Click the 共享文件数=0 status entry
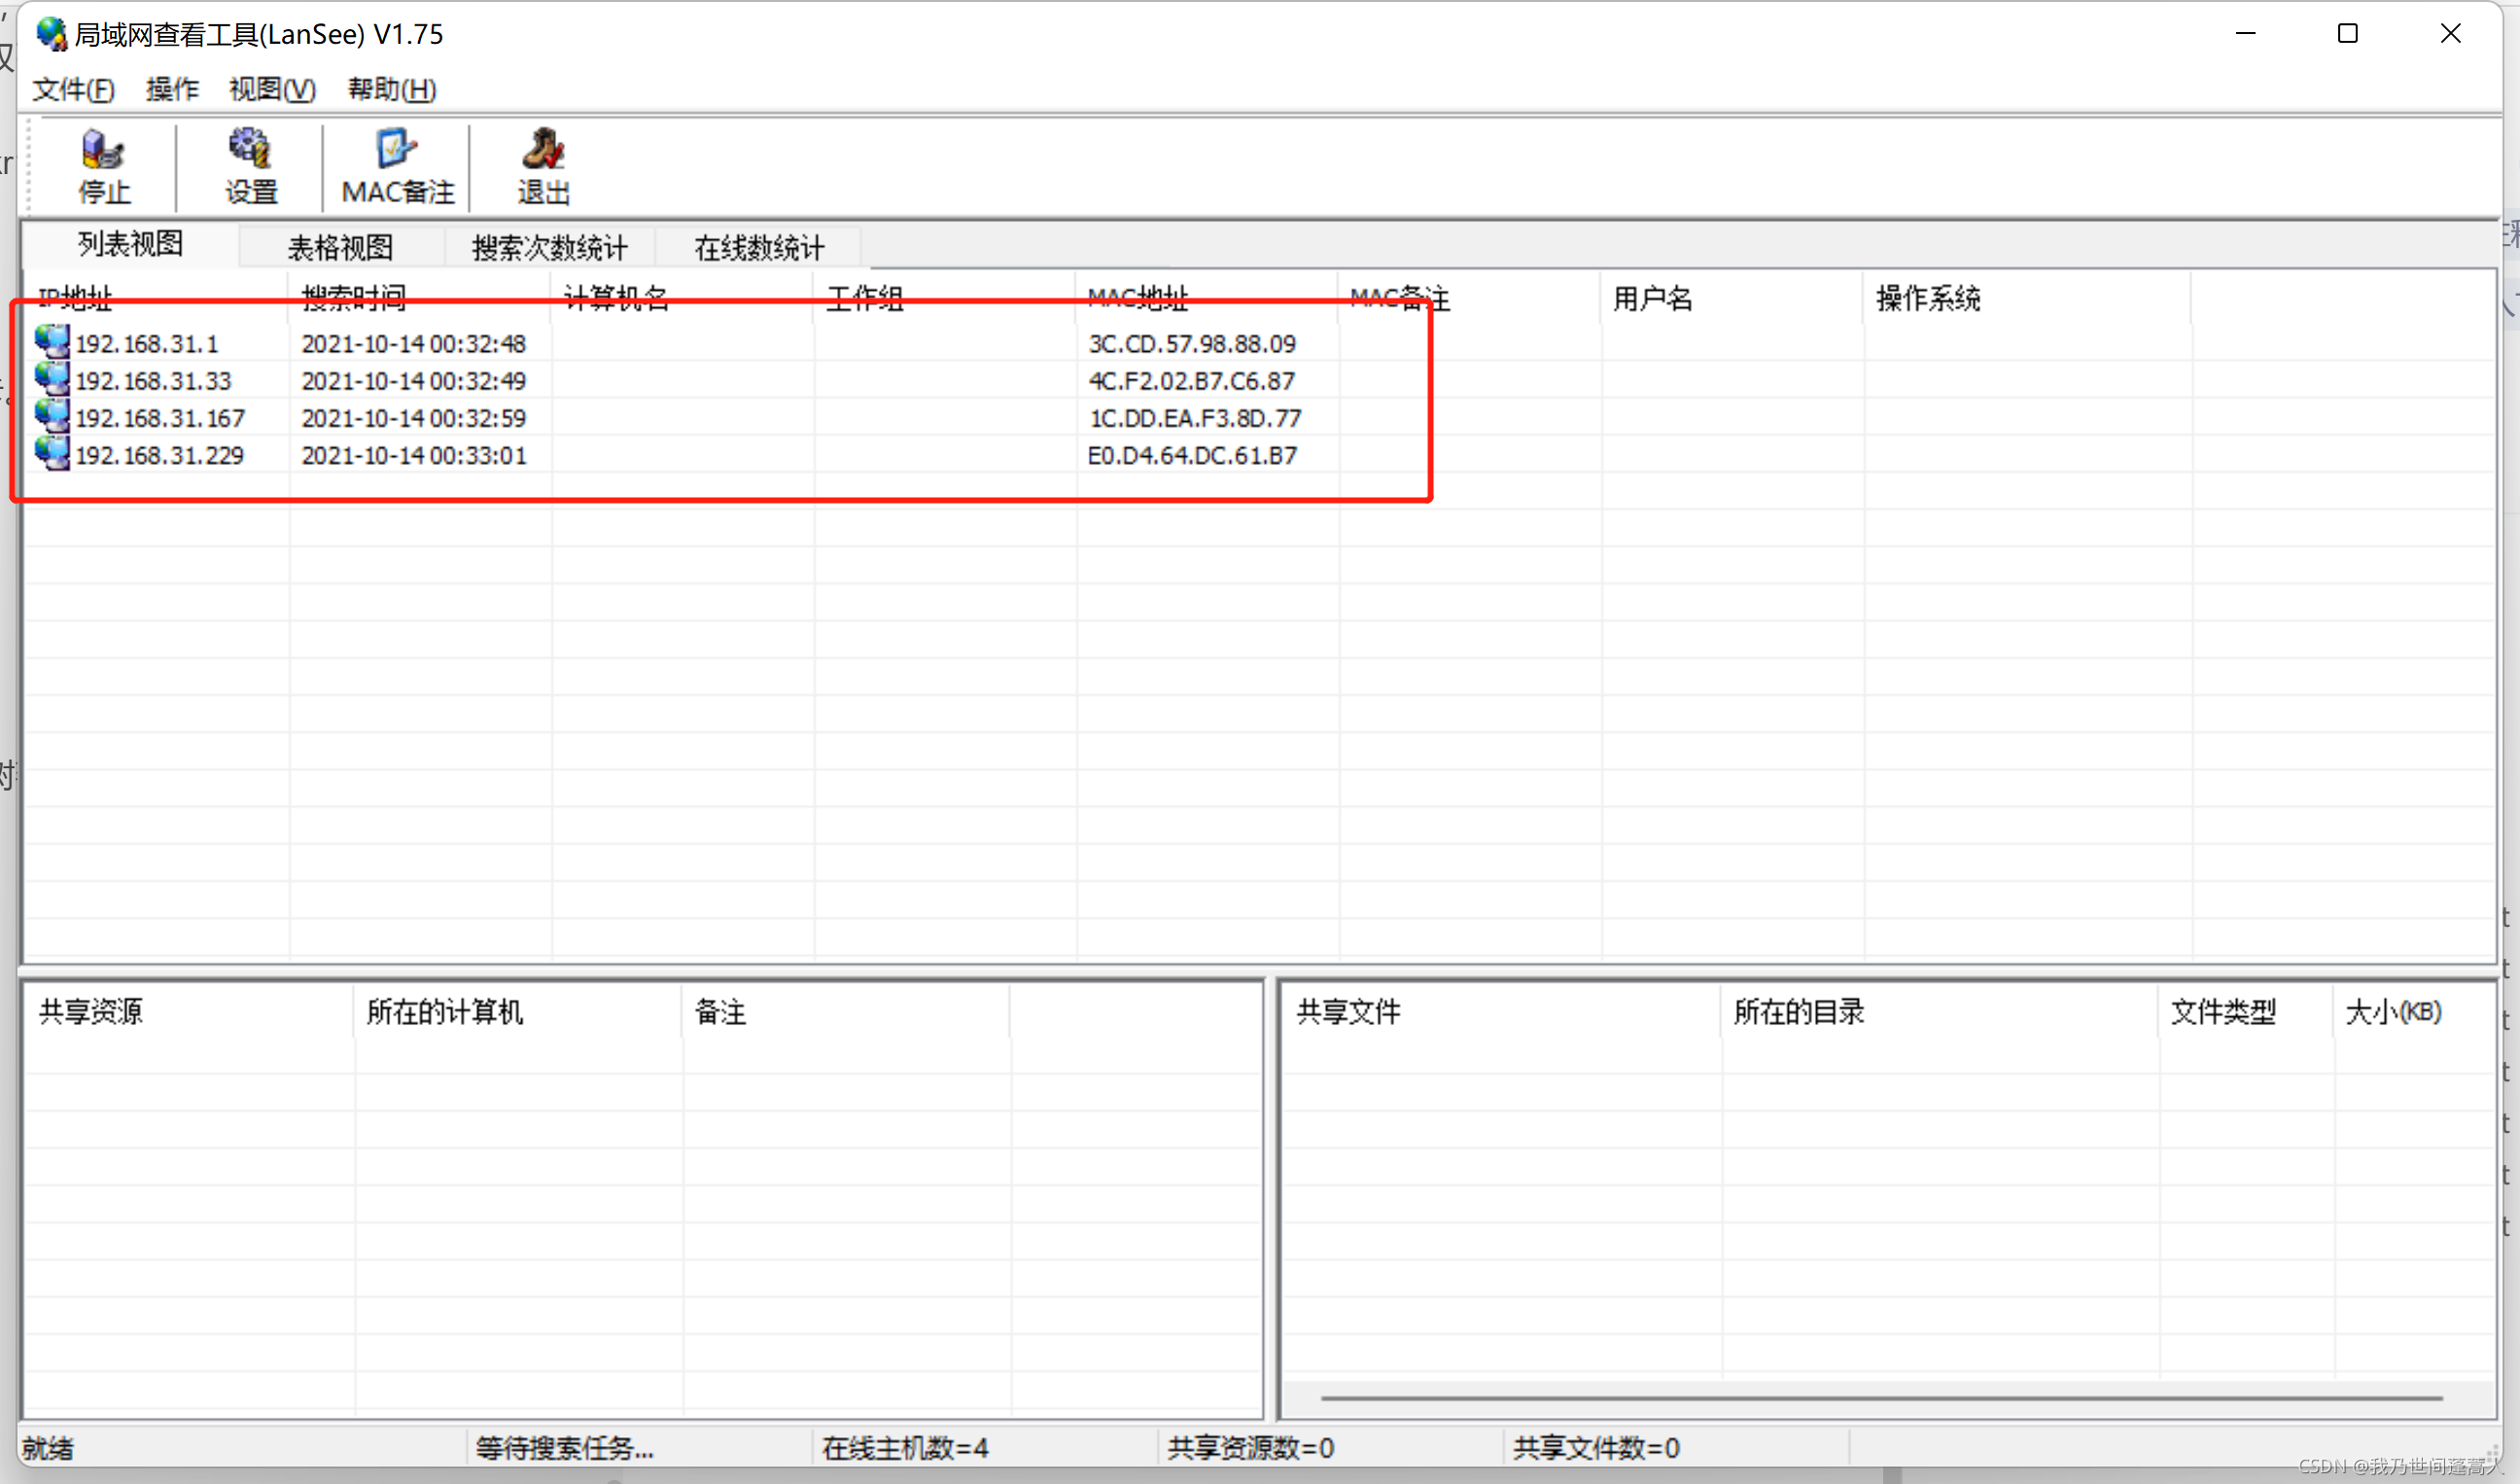 [1596, 1447]
